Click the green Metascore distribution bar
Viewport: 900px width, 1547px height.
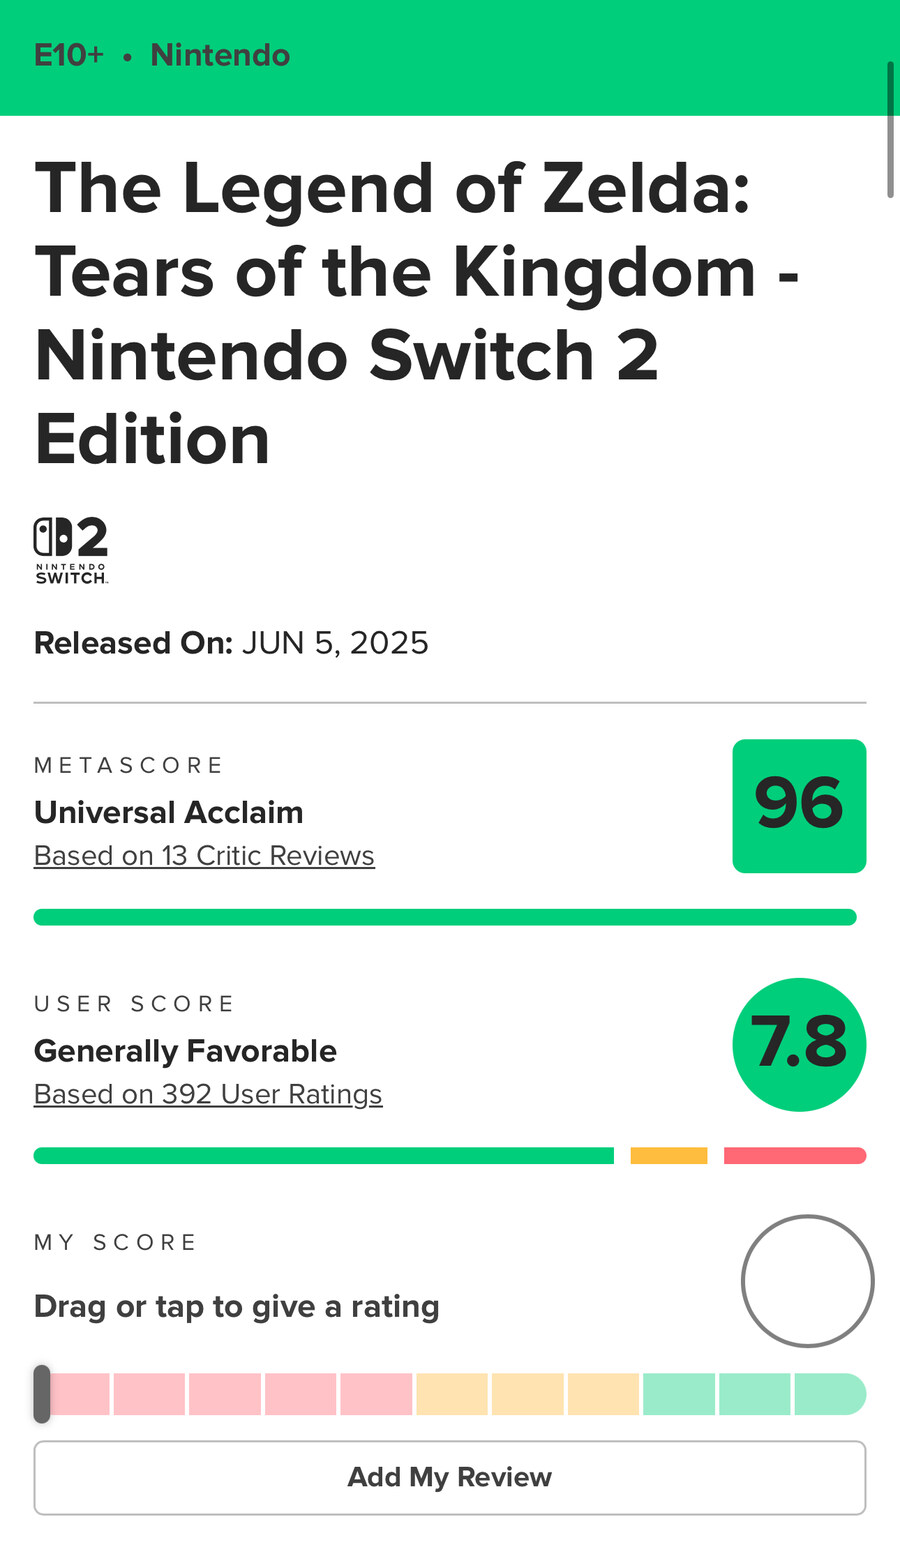point(445,917)
